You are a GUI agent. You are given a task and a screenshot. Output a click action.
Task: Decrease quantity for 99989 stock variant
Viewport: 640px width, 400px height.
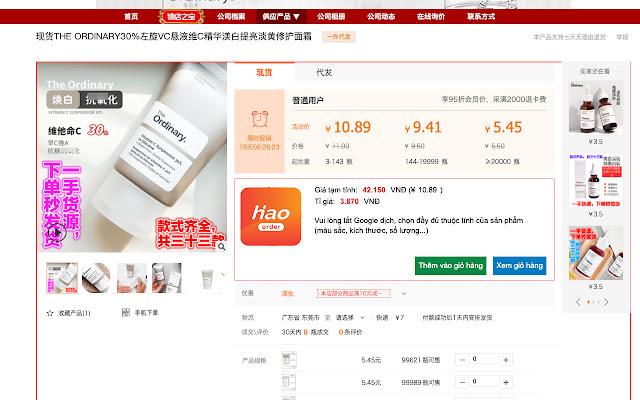pos(462,382)
